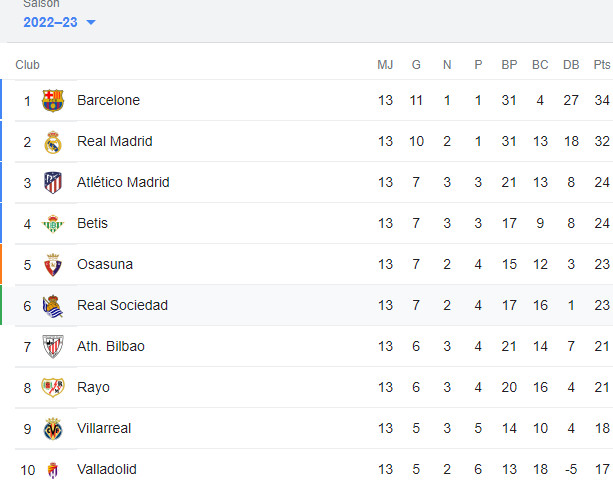Open the Barcelone team link
Screen dimensions: 613x486
[x=108, y=101]
